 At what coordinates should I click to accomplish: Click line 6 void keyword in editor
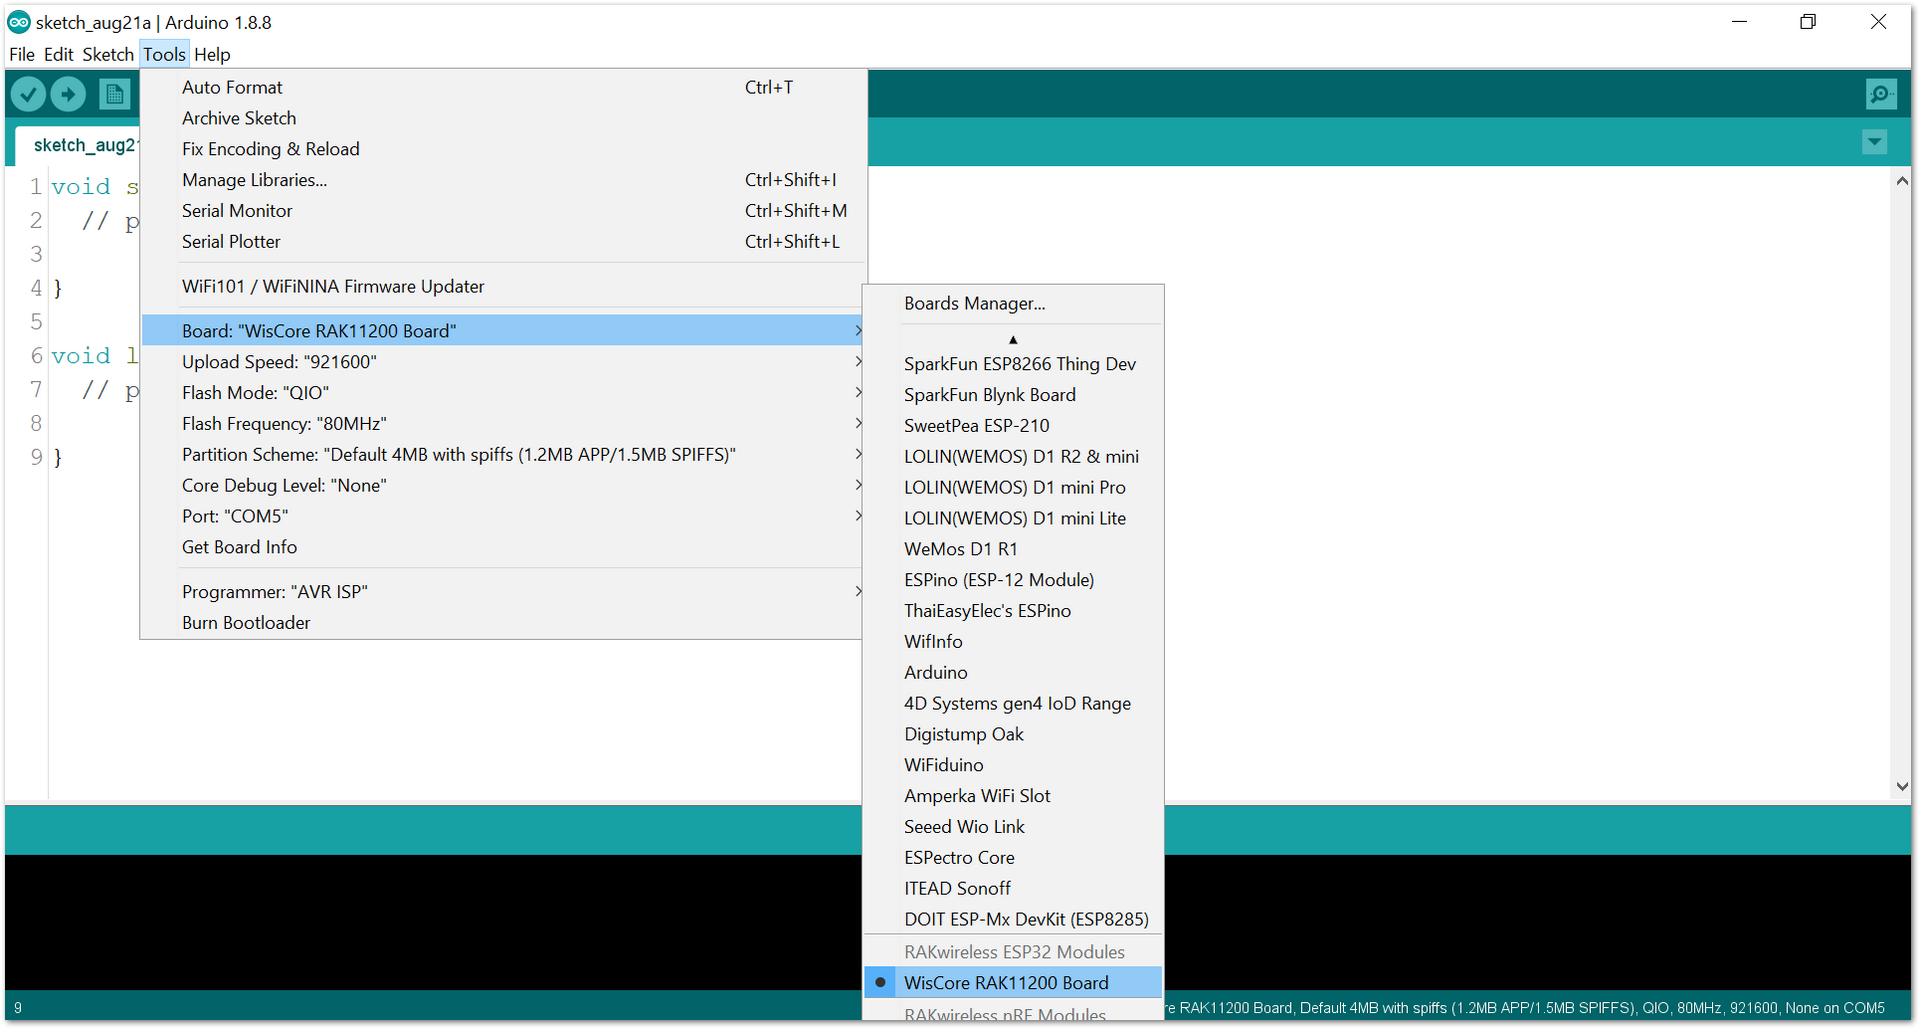(81, 357)
